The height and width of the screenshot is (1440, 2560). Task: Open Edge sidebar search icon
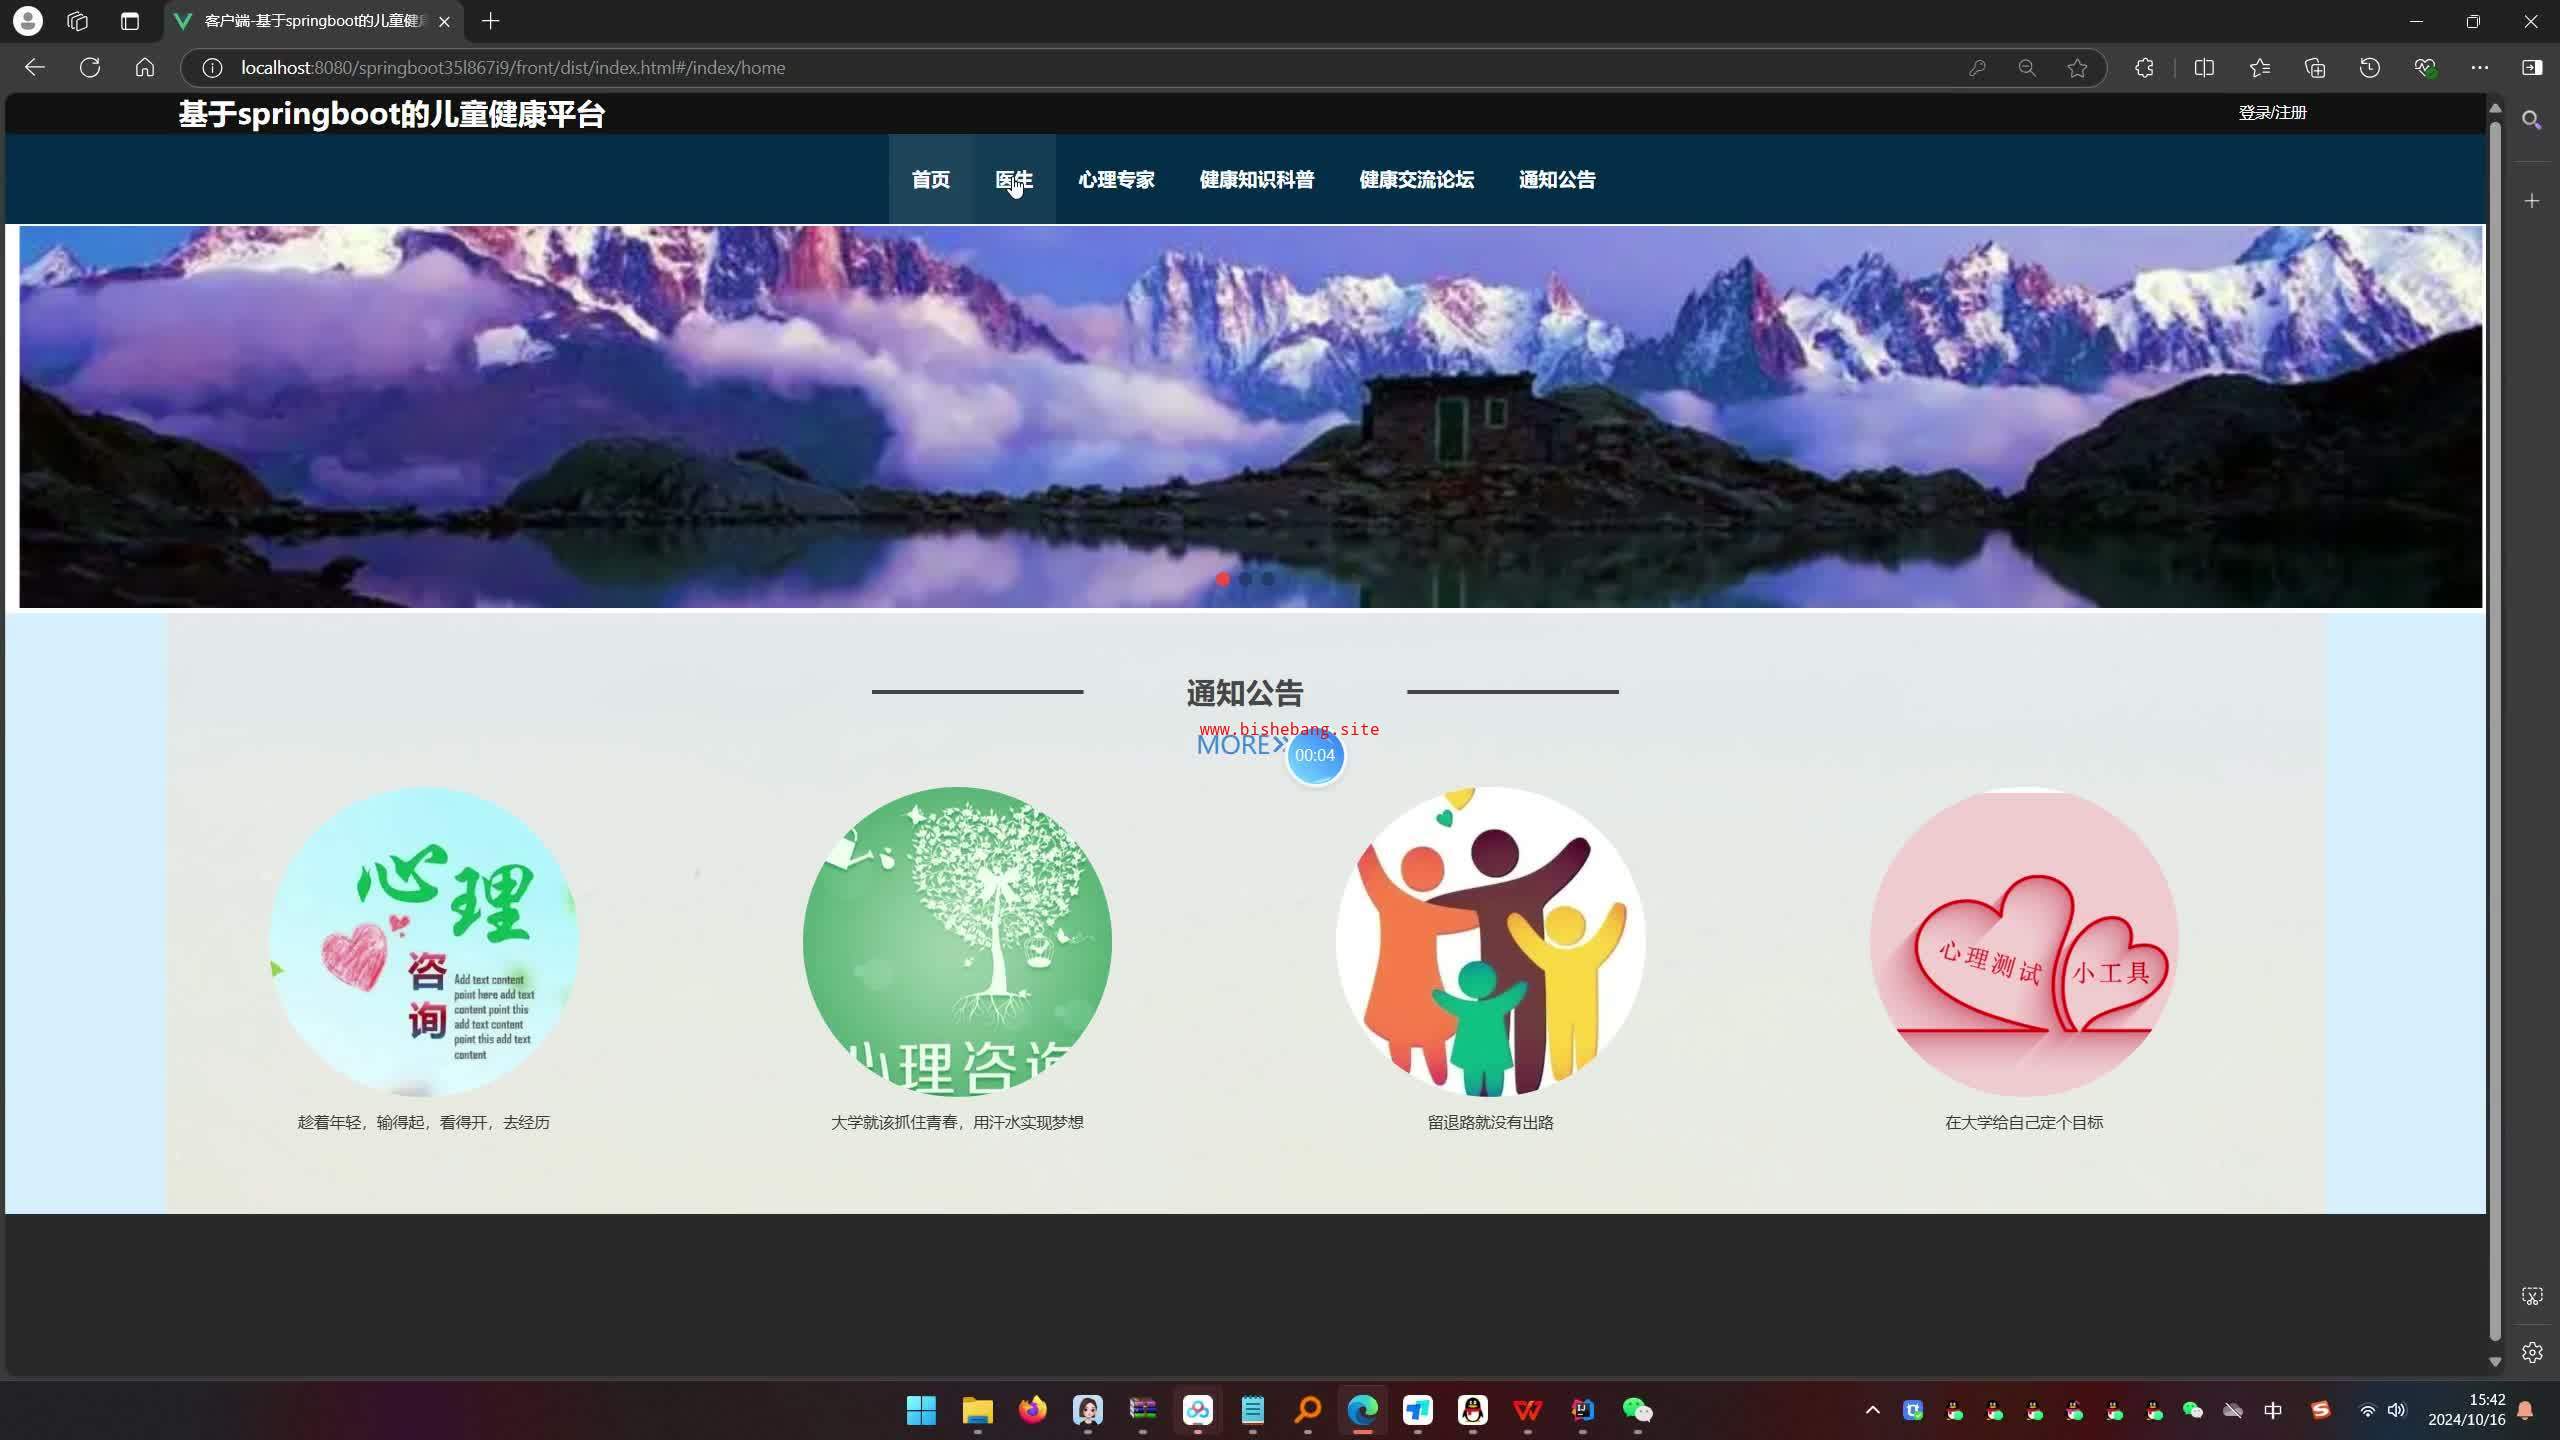2532,120
